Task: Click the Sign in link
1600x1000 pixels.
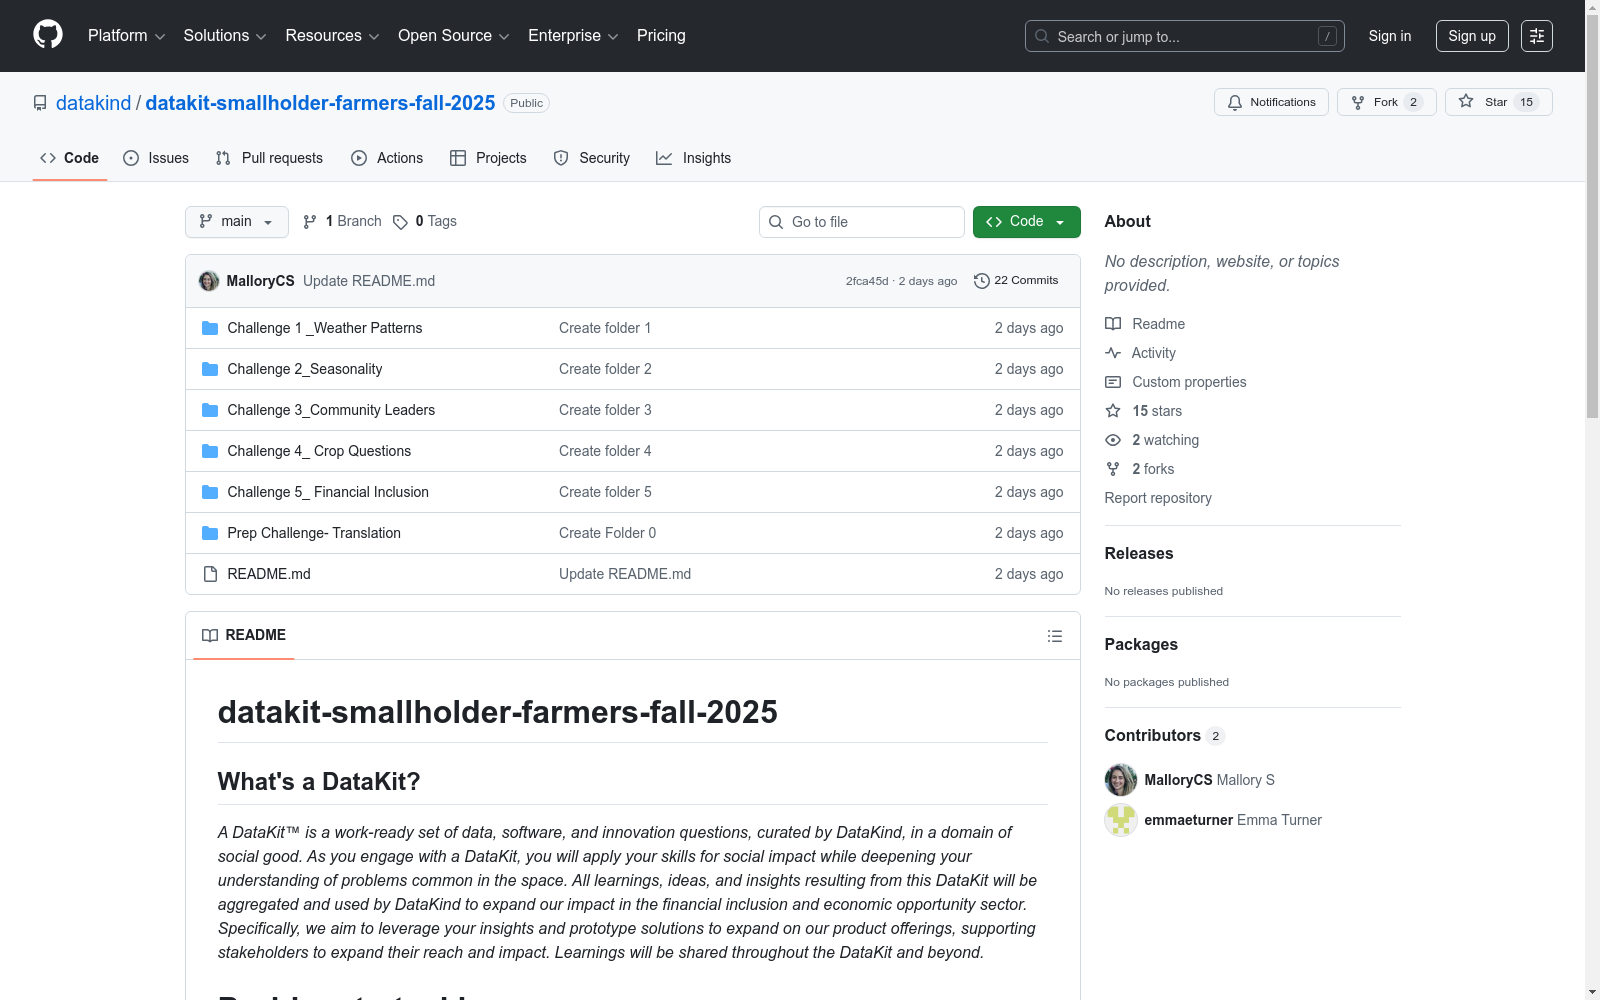Action: pyautogui.click(x=1390, y=36)
